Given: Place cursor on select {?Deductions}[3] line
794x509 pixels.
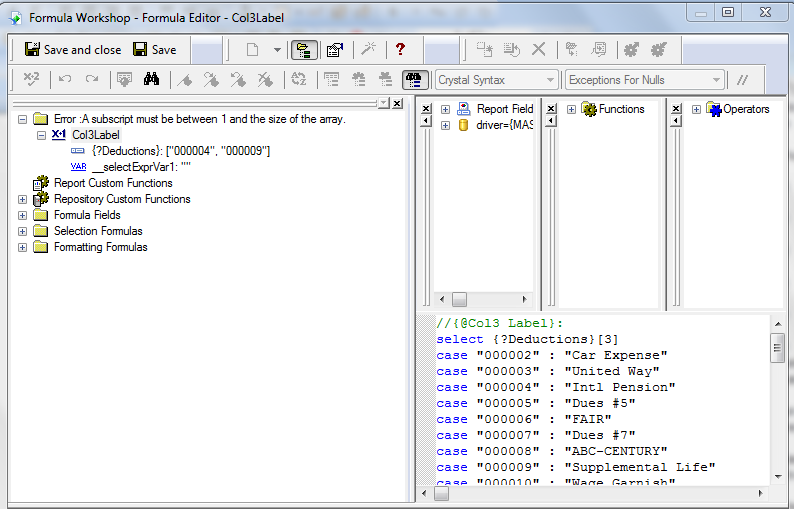Looking at the screenshot, I should point(527,339).
